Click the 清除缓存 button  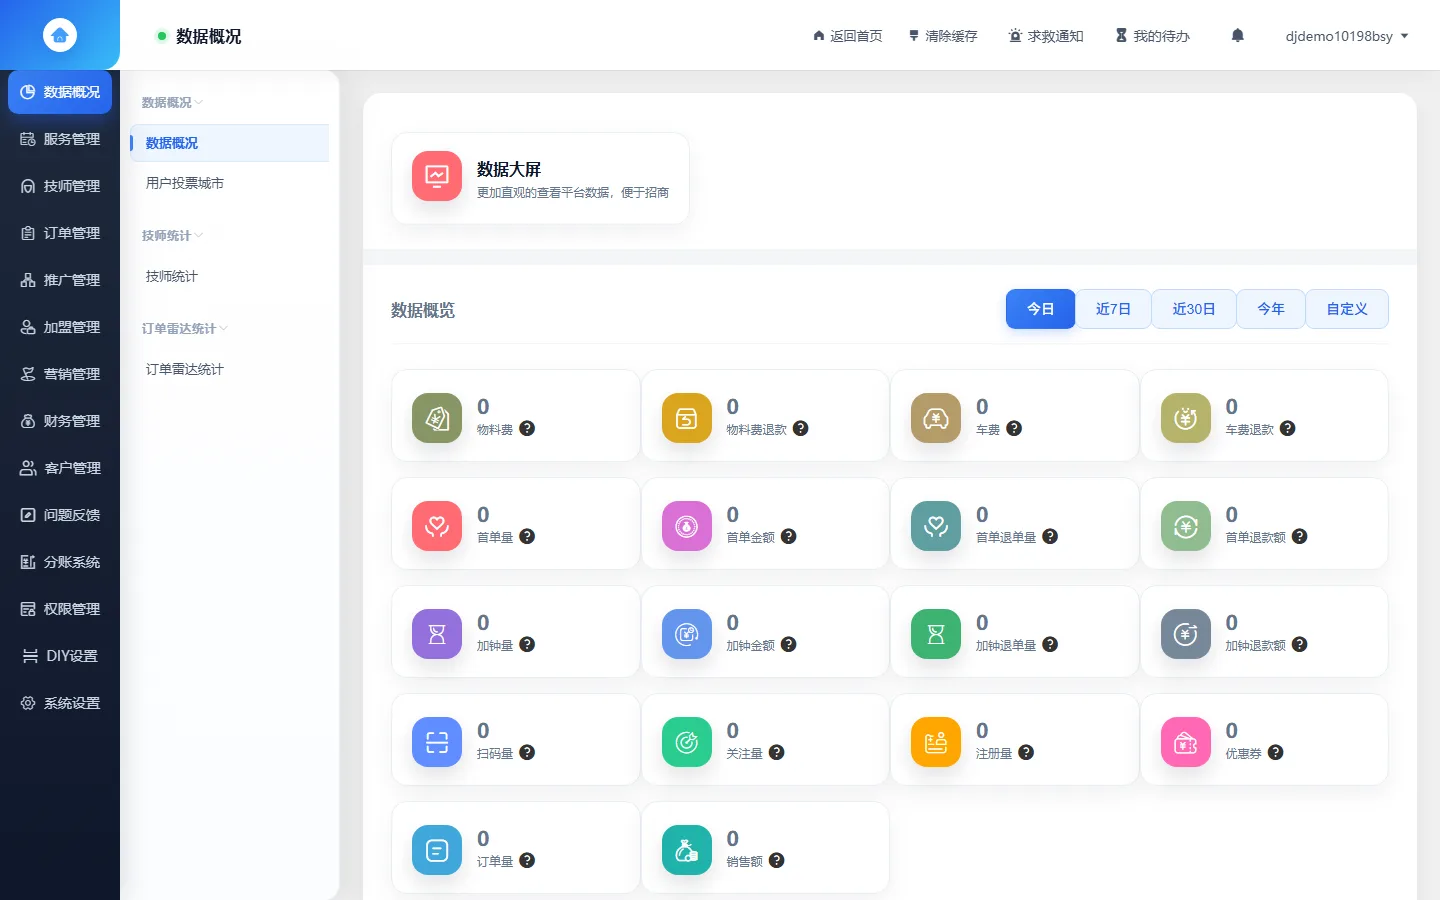(x=942, y=36)
